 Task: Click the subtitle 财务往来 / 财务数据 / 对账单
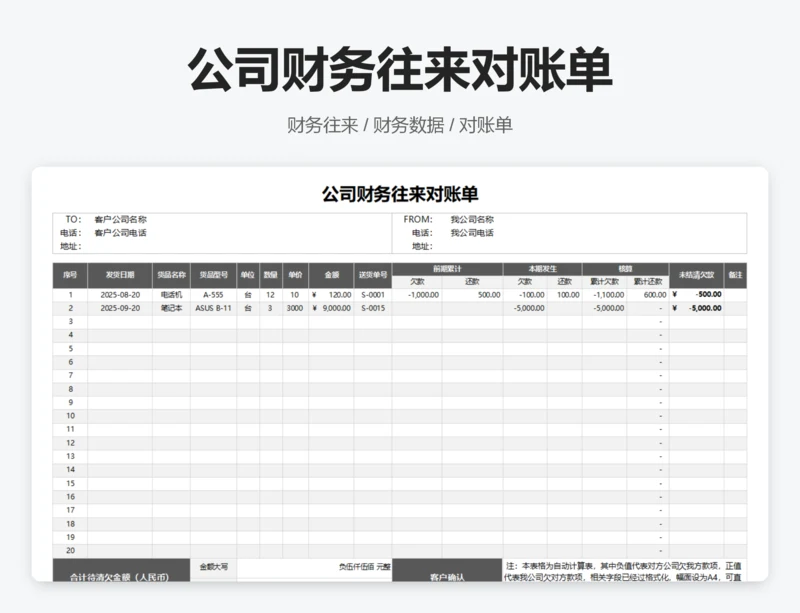399,125
